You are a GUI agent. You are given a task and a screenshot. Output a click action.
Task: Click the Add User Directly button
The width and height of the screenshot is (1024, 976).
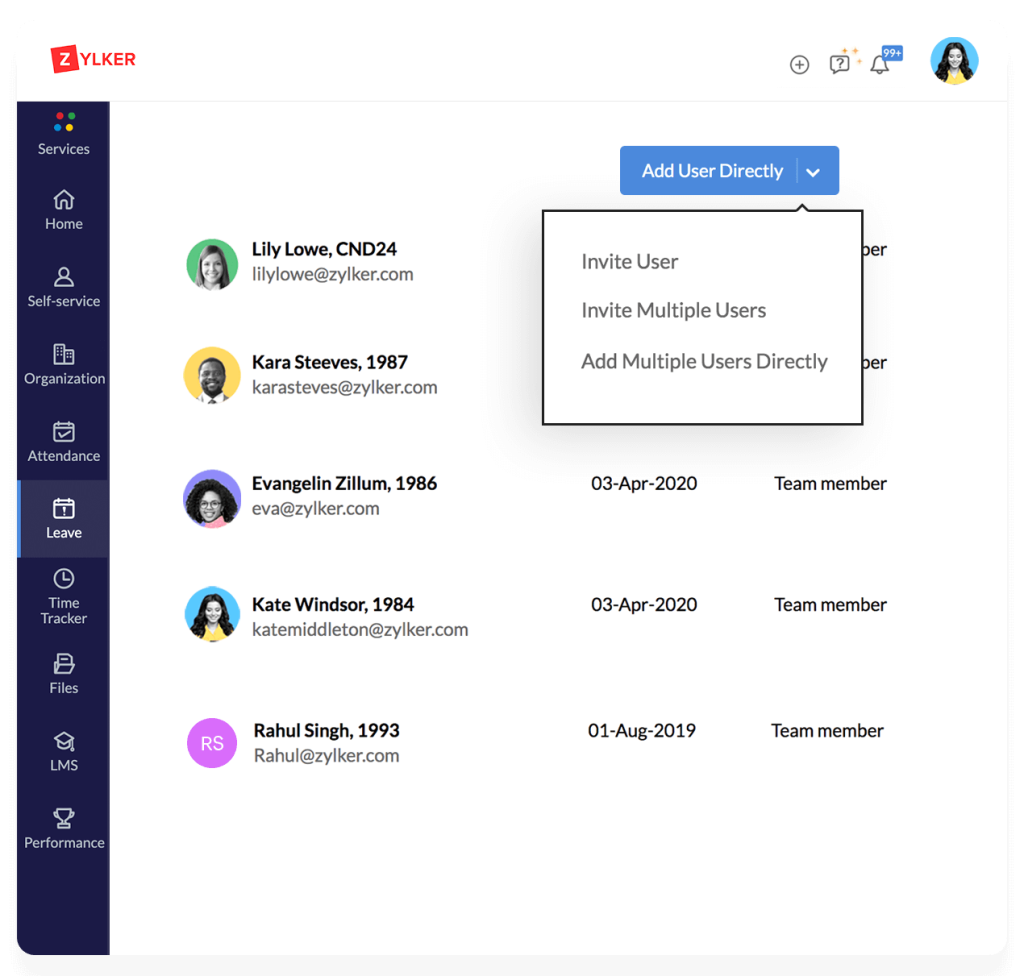tap(711, 171)
